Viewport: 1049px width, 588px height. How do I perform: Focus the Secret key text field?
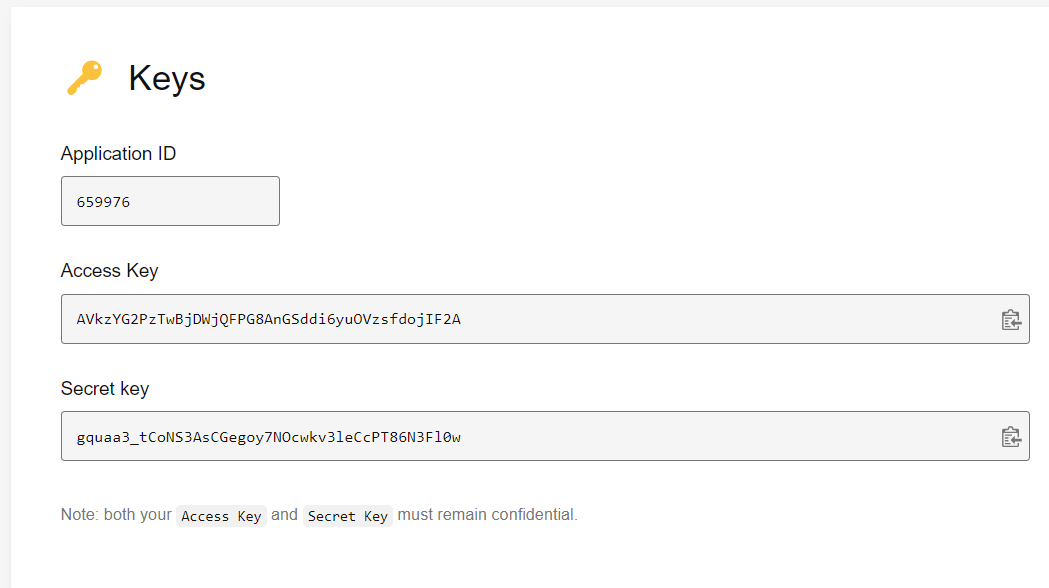click(545, 436)
